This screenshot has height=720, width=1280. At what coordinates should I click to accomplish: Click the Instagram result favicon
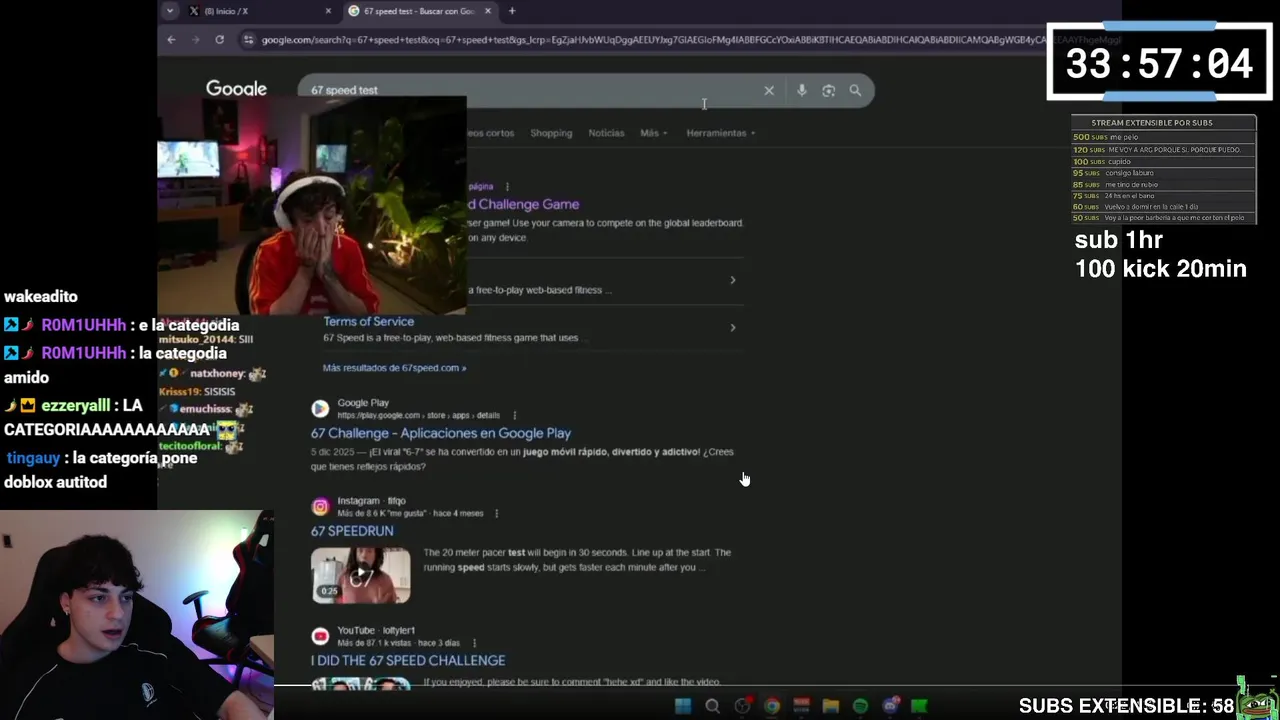click(320, 506)
